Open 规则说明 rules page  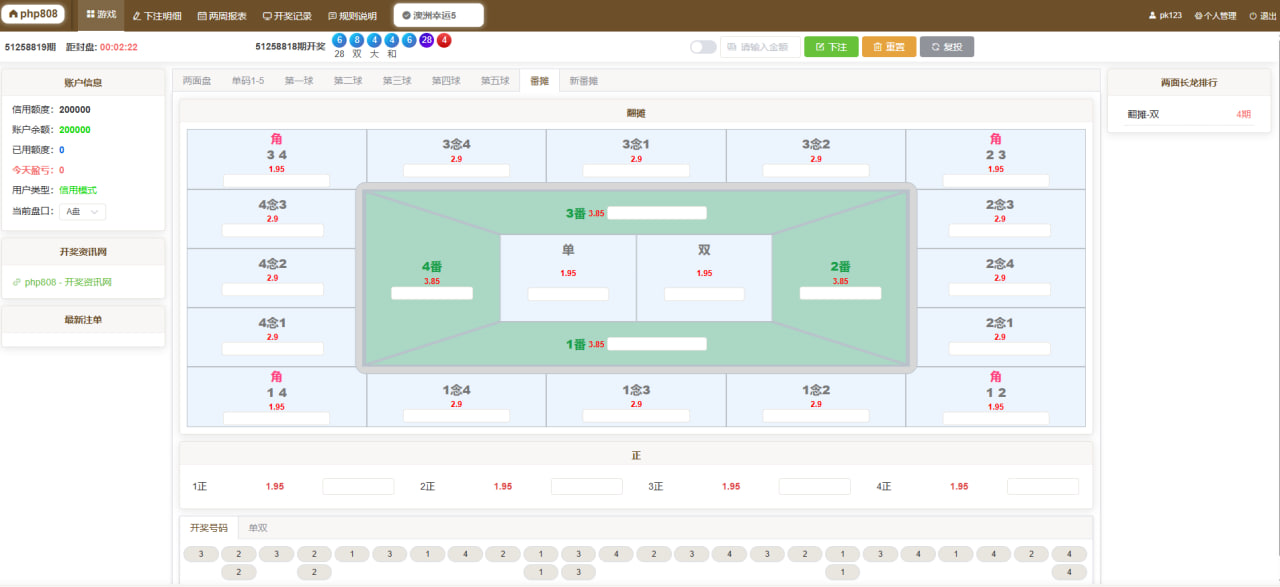point(352,16)
